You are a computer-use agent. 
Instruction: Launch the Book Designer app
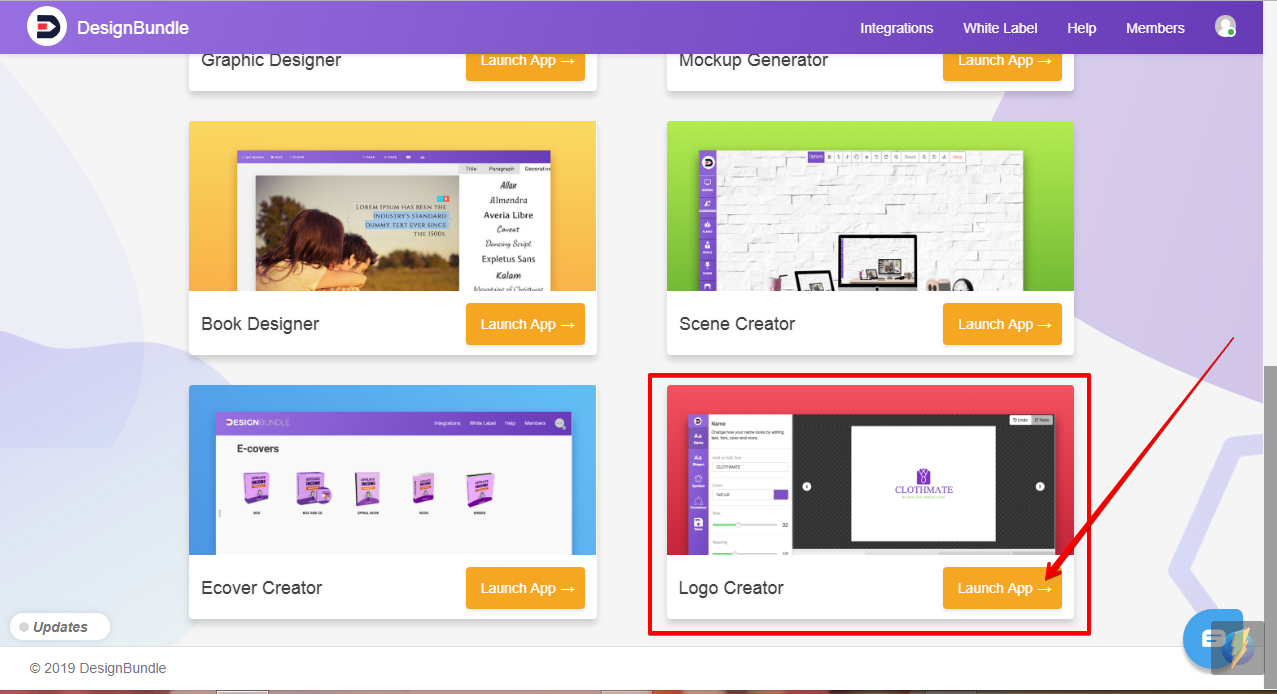point(525,324)
